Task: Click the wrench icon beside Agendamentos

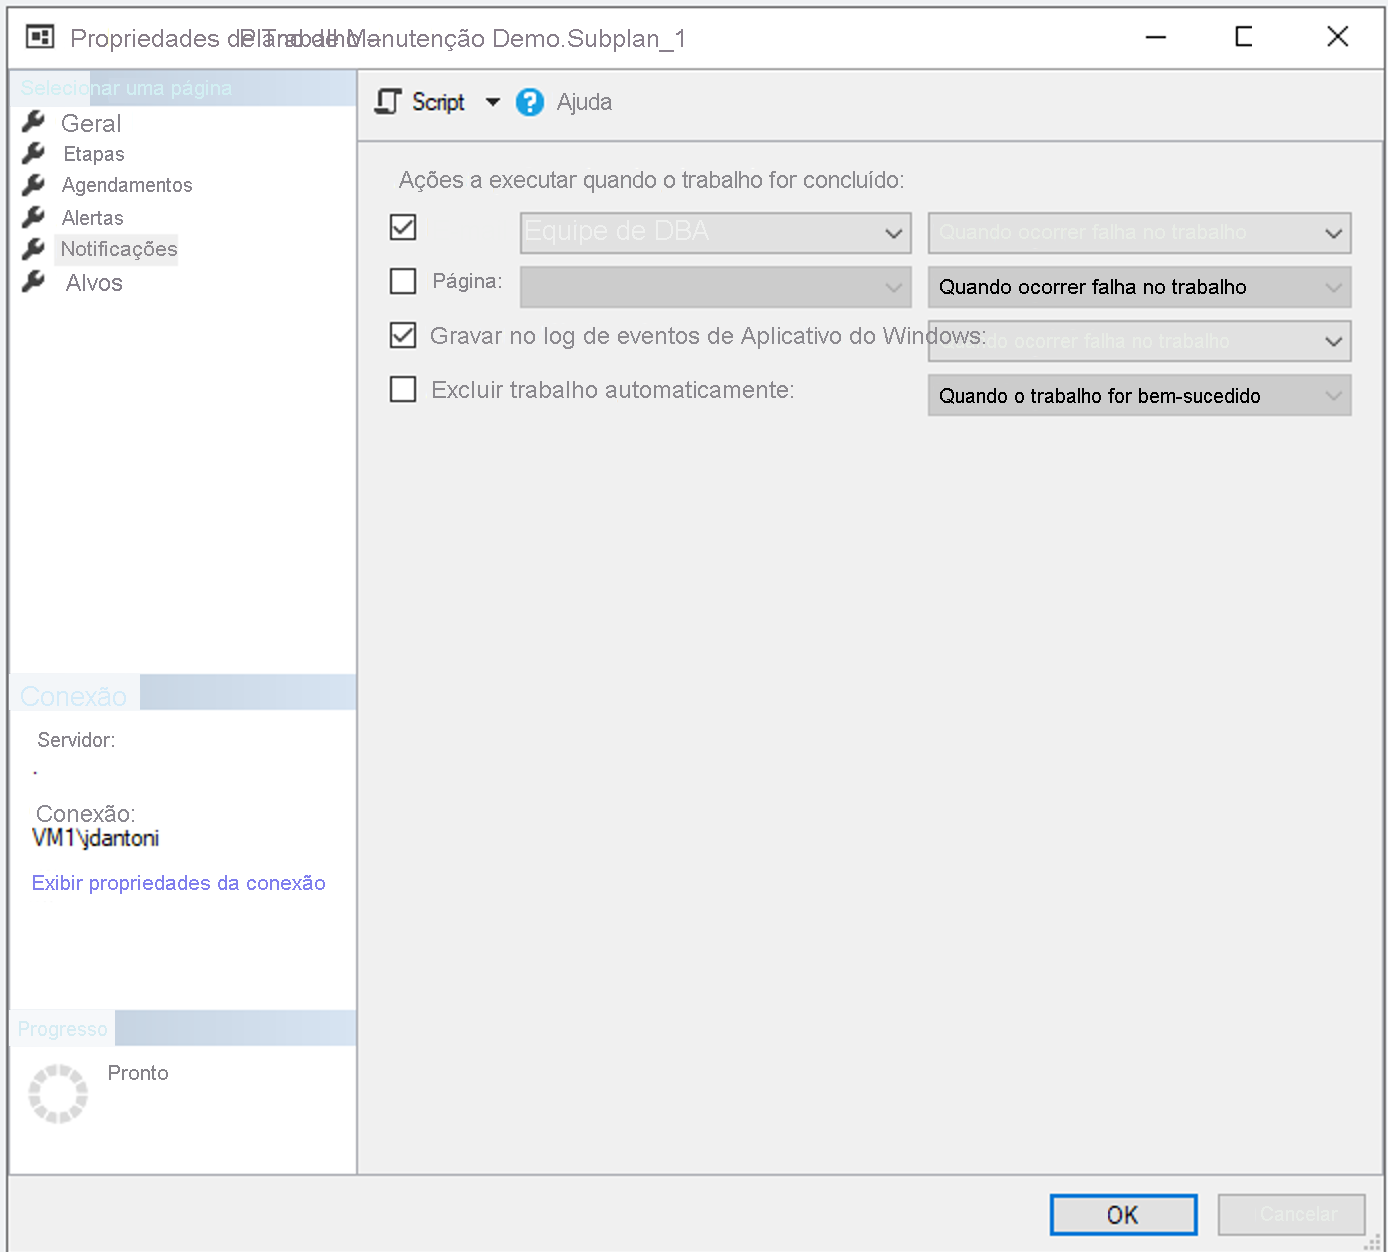Action: coord(33,184)
